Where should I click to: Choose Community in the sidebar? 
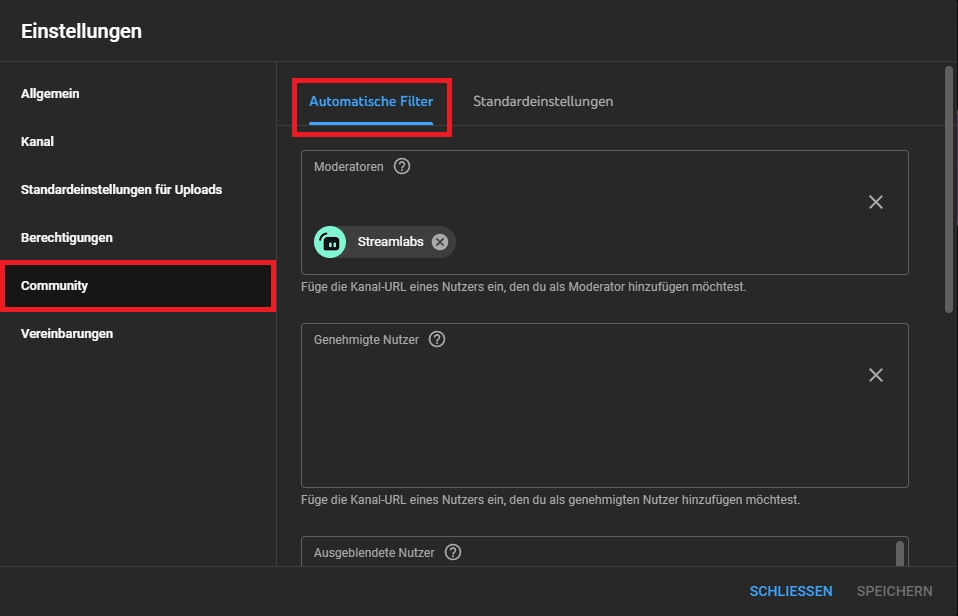pyautogui.click(x=54, y=286)
